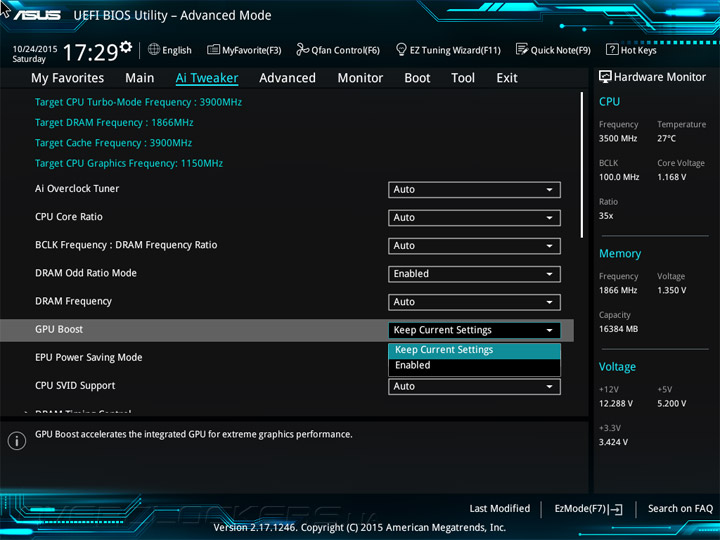The height and width of the screenshot is (540, 720).
Task: Open the Tool tab
Action: click(463, 78)
